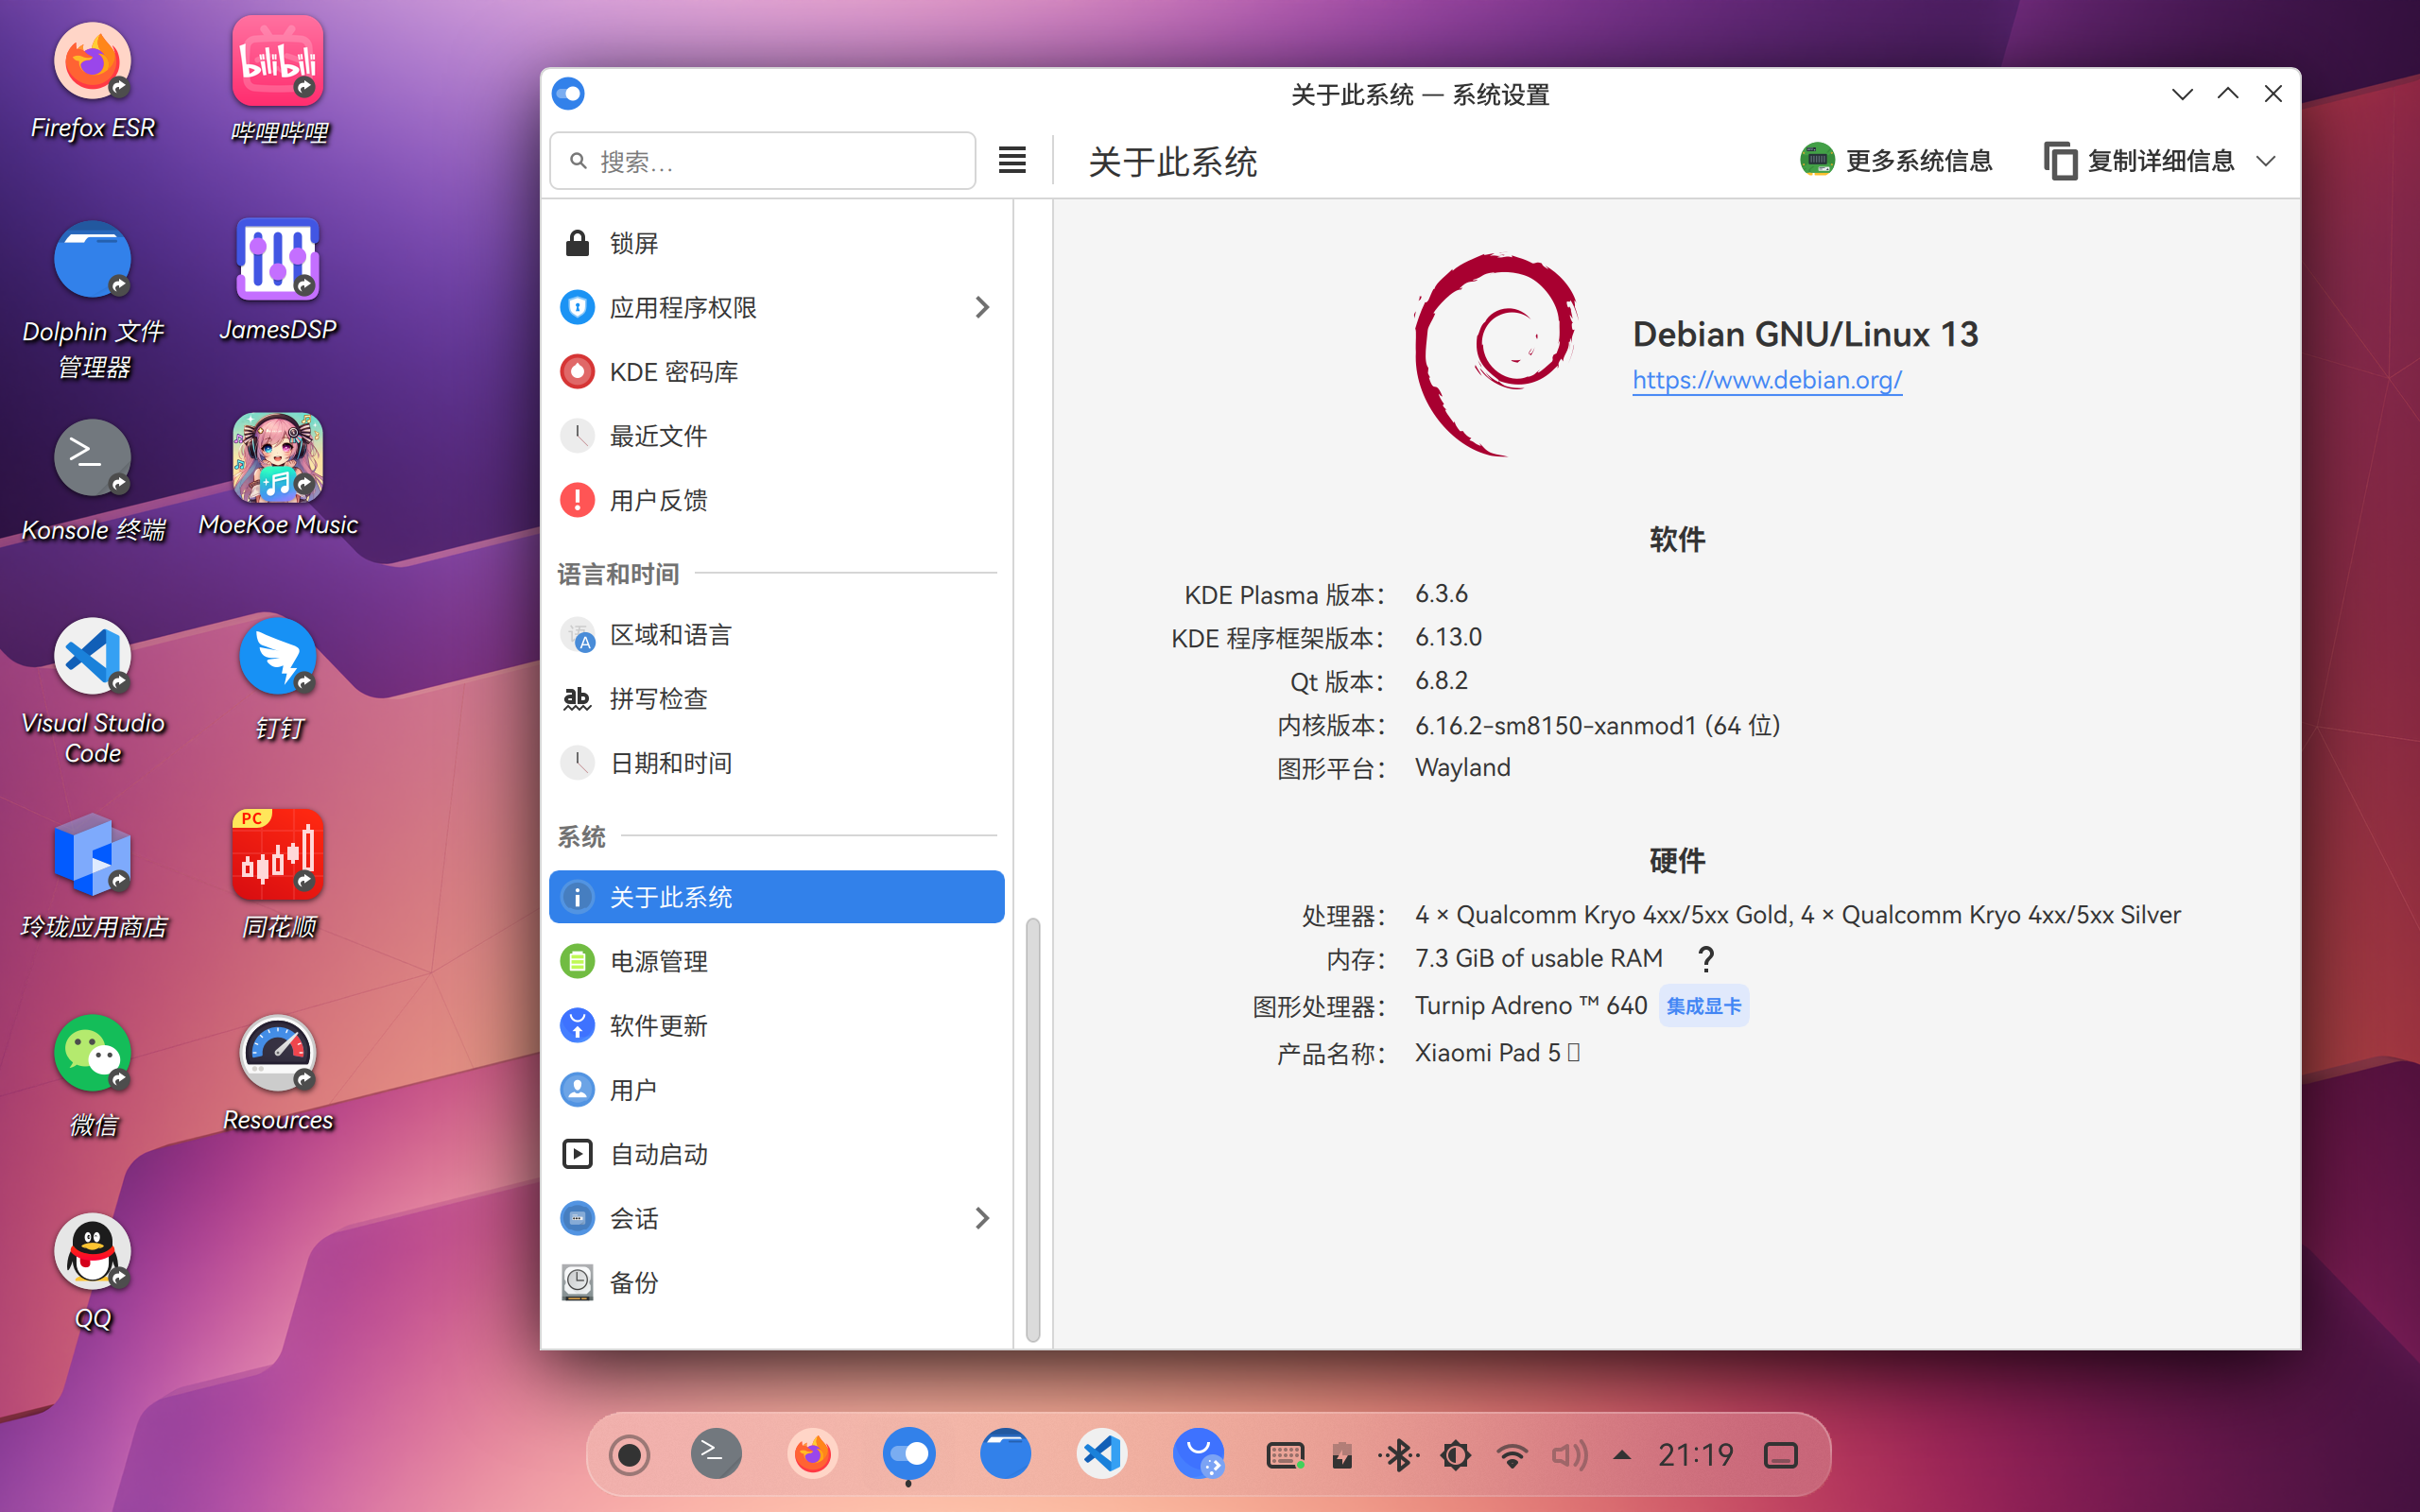Click the sidebar vertical scrollbar
The height and width of the screenshot is (1512, 2420).
click(x=1033, y=1130)
